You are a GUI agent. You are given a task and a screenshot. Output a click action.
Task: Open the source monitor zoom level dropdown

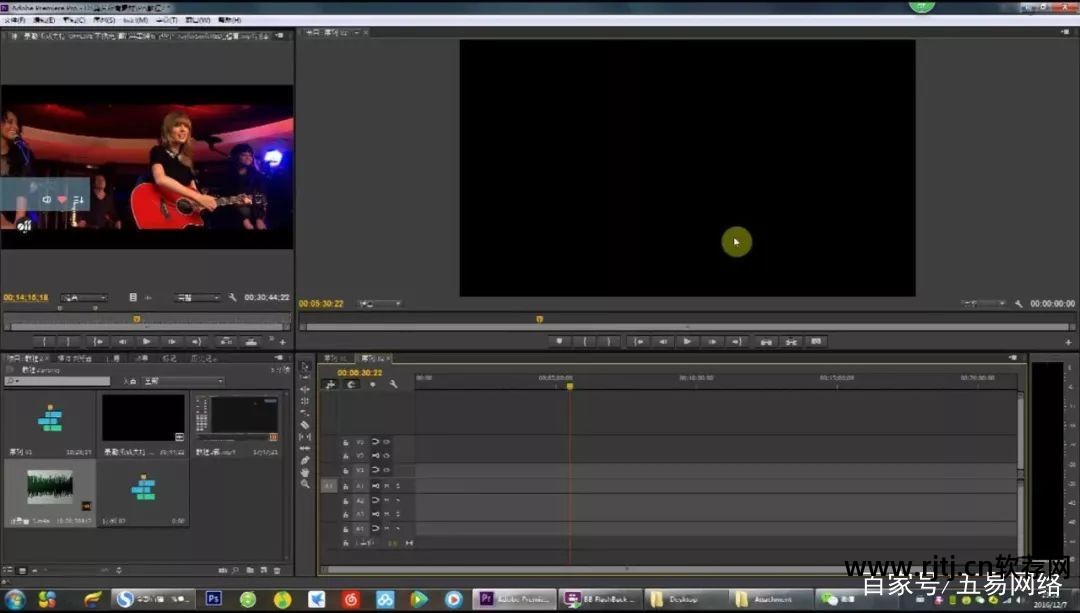click(x=84, y=297)
